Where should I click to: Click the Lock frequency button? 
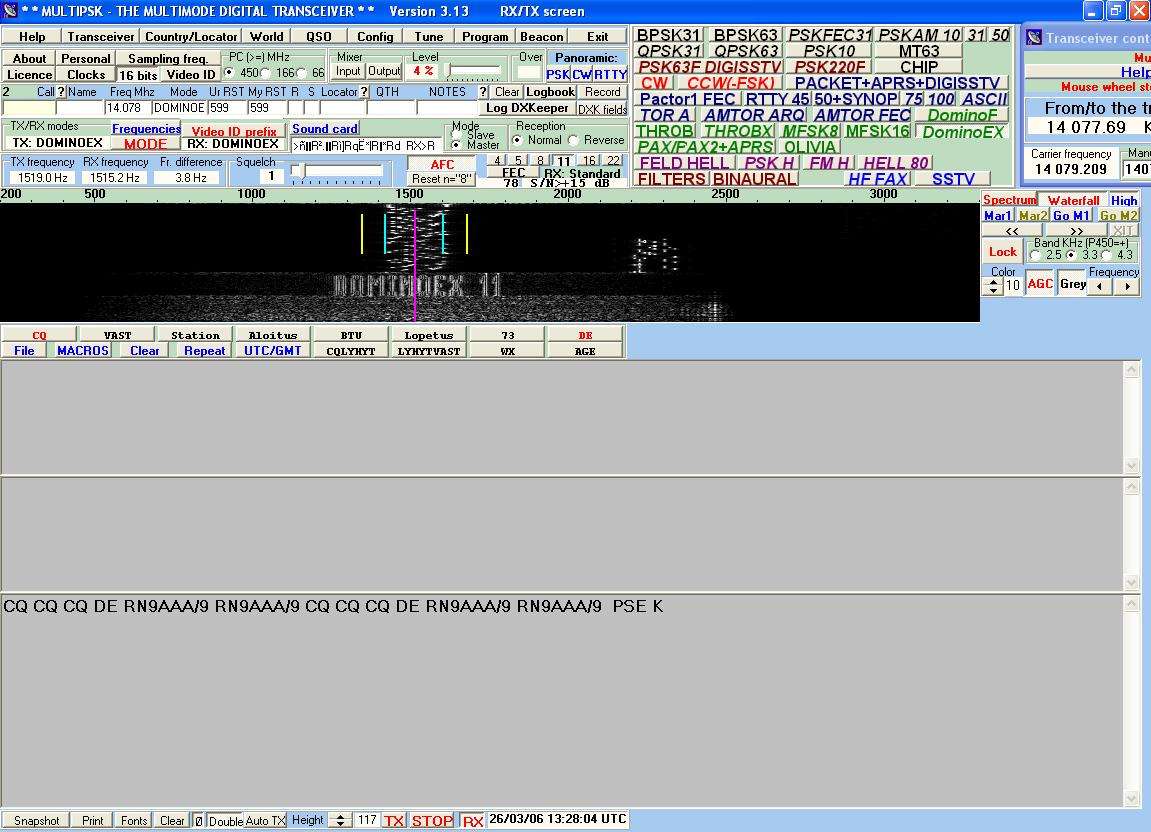tap(1002, 252)
